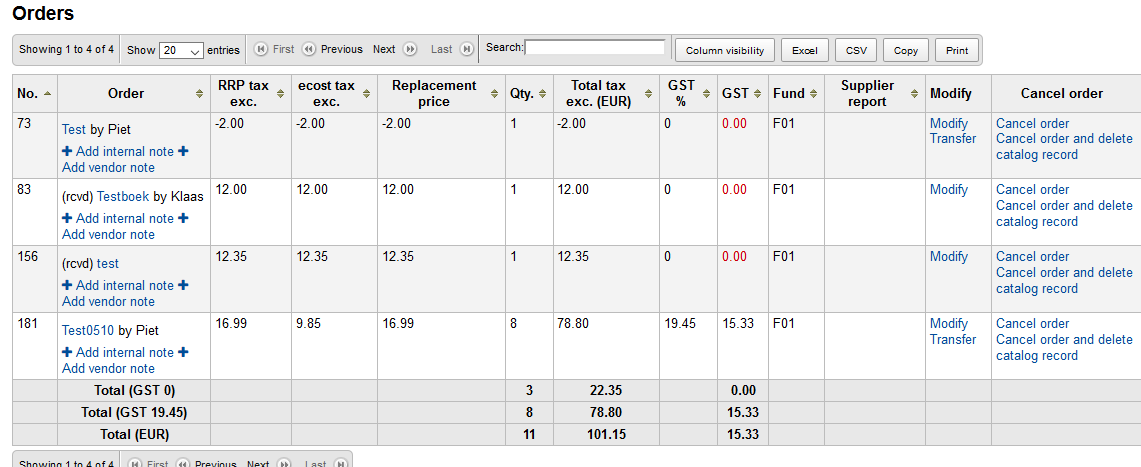Image resolution: width=1141 pixels, height=467 pixels.
Task: Cancel order link for order 181
Action: click(x=1032, y=324)
